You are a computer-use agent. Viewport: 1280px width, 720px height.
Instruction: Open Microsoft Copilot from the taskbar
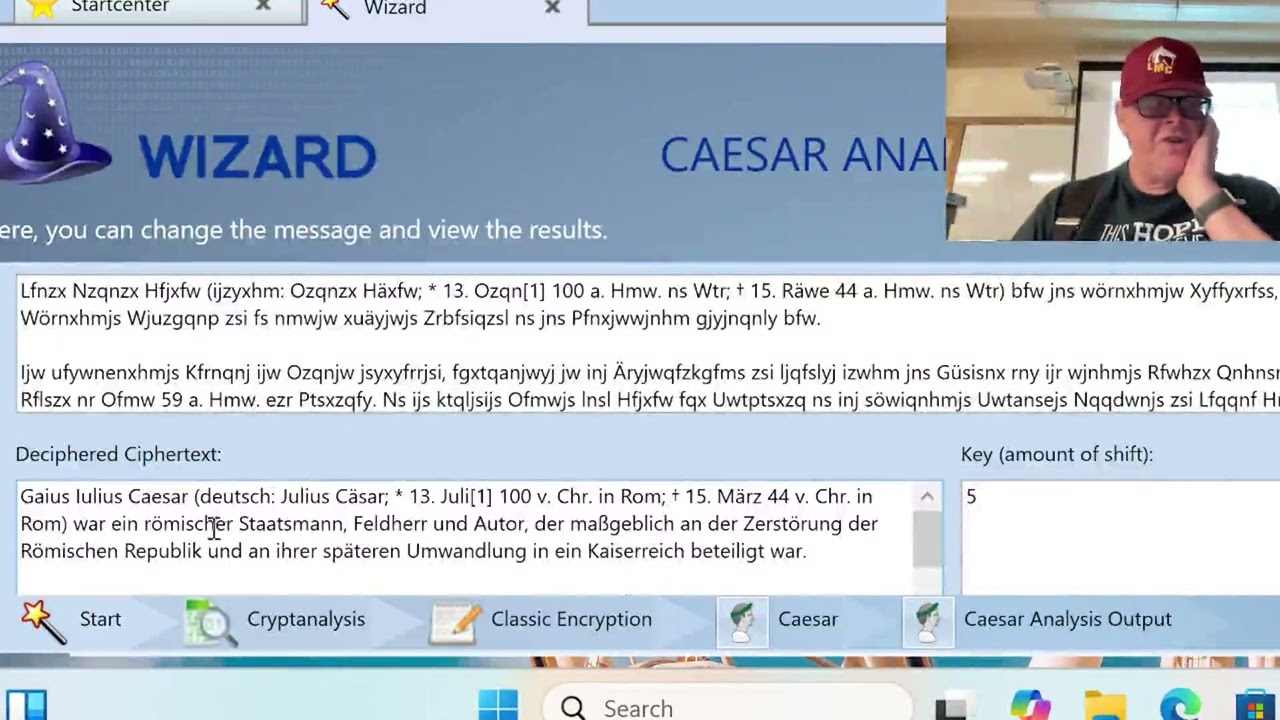1030,706
